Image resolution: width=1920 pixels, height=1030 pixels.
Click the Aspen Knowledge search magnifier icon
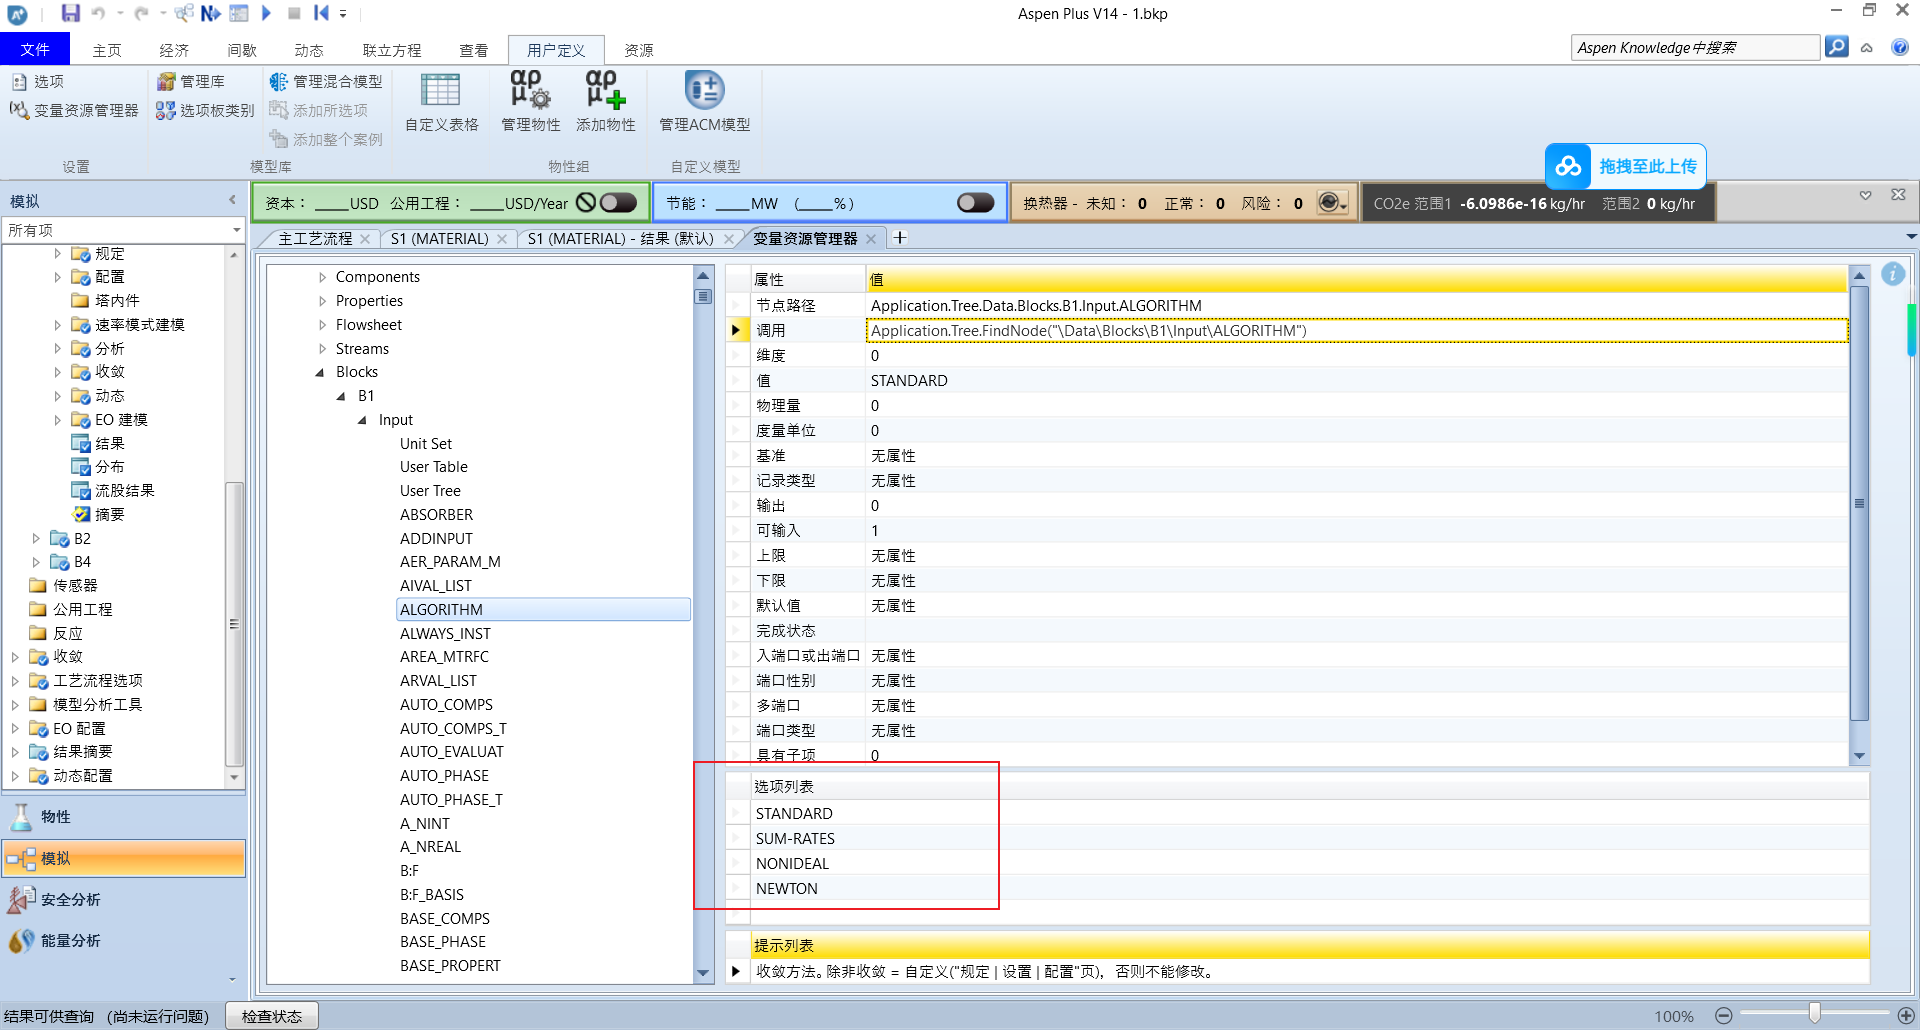(x=1836, y=47)
